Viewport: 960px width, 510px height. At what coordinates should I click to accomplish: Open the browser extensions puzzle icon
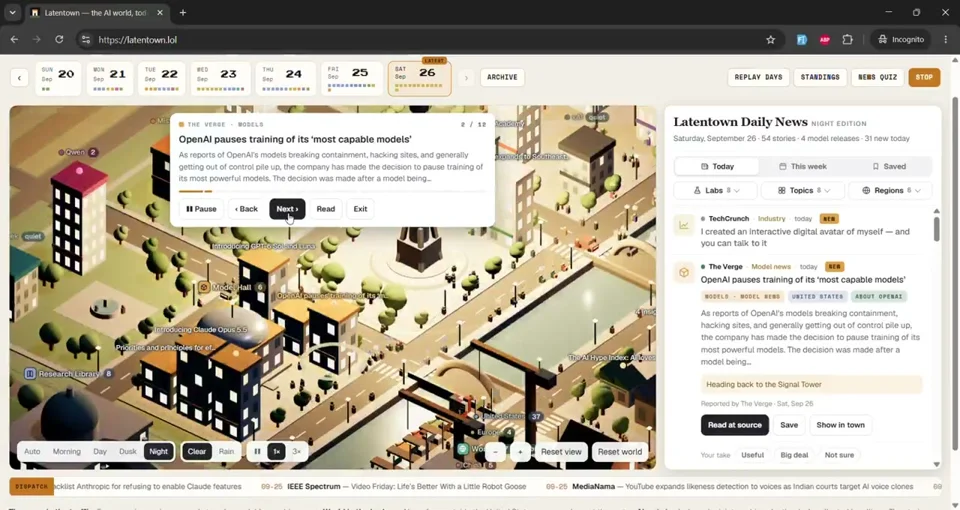click(847, 39)
